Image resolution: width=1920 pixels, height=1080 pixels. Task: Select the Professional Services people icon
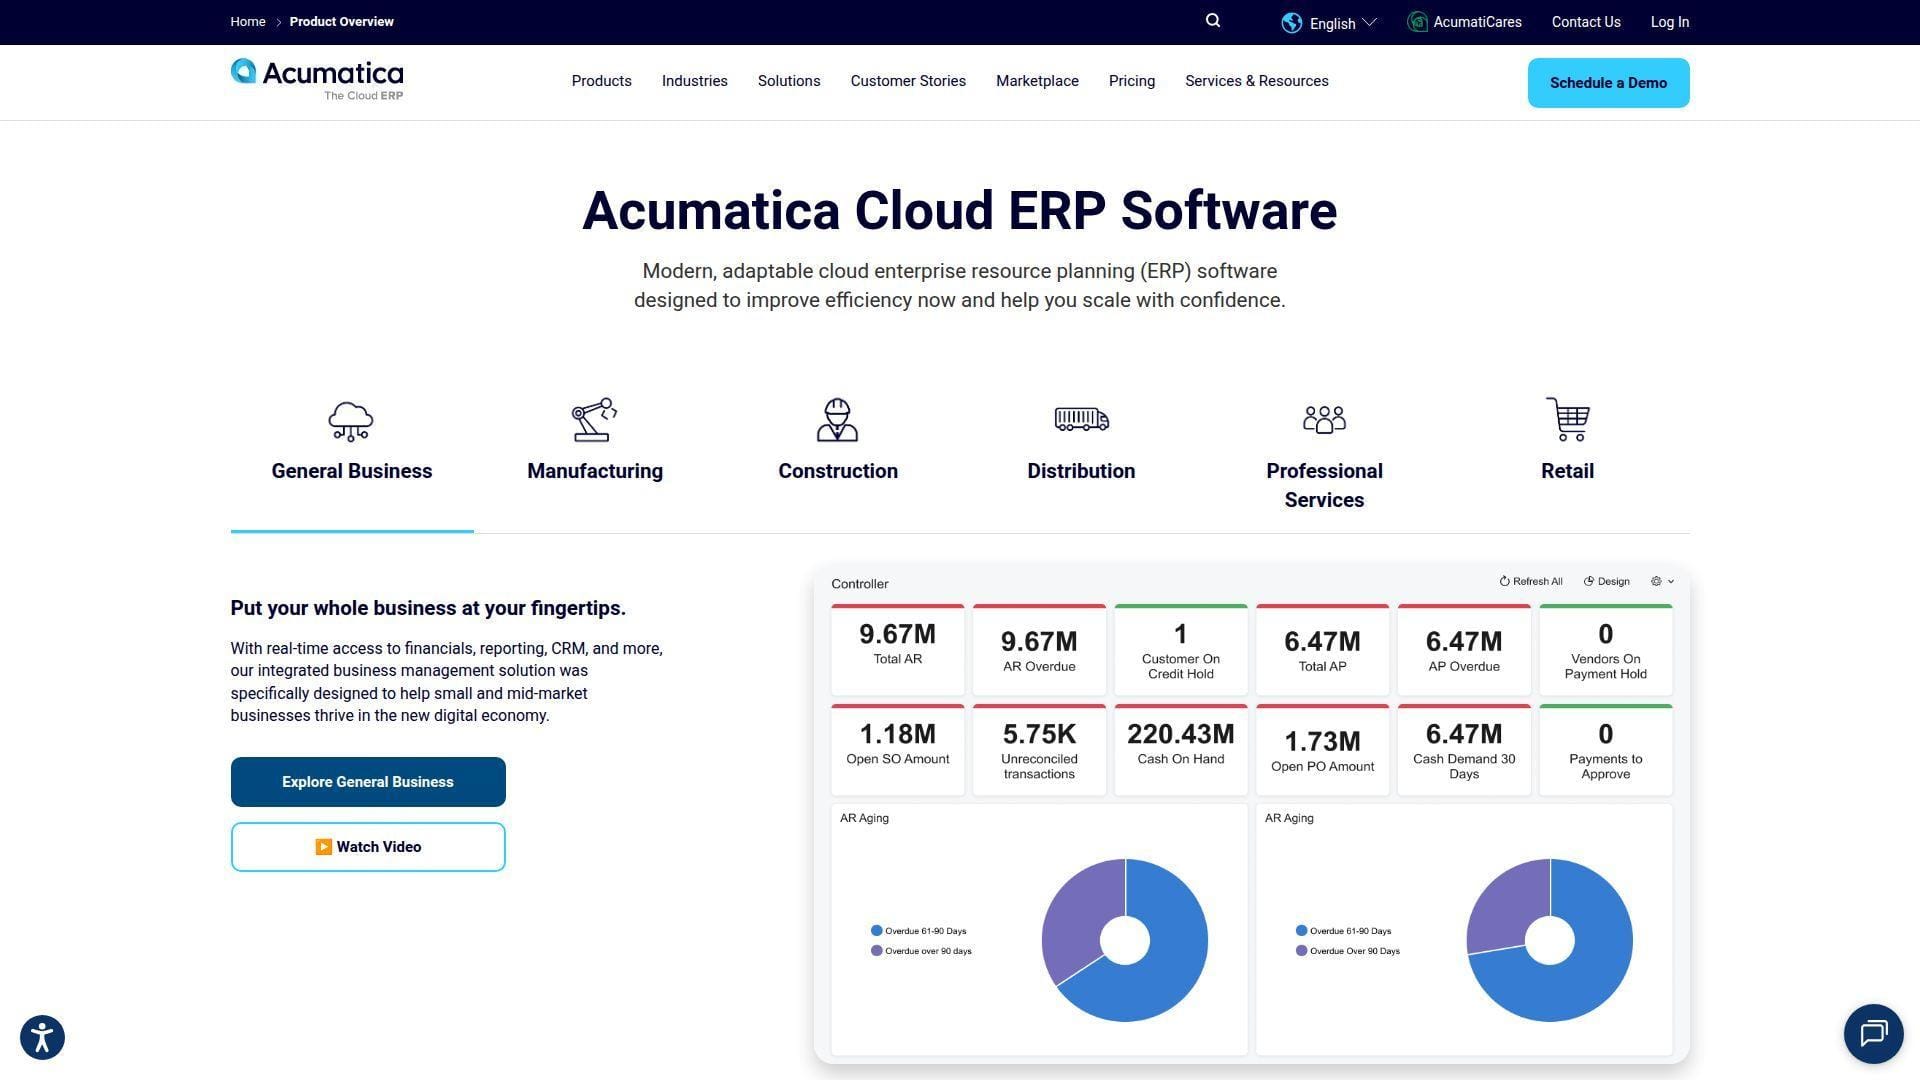(x=1324, y=419)
